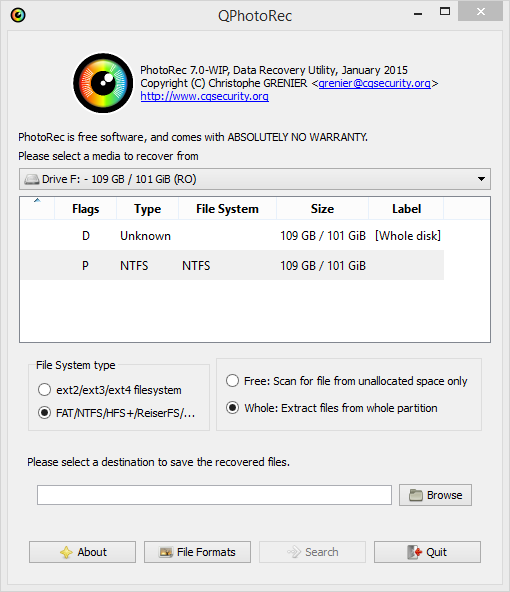Viewport: 510px width, 592px height.
Task: Click the QPhotoRec title bar eye icon
Action: click(18, 15)
